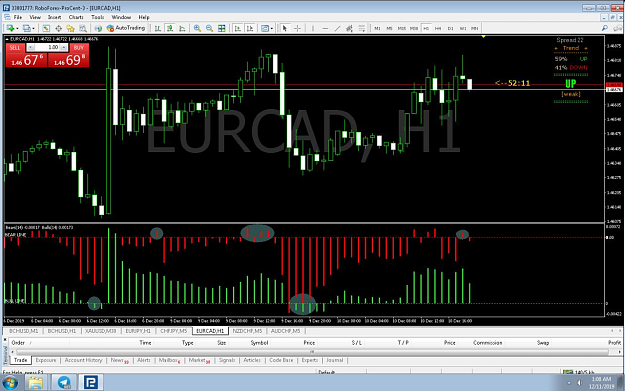Image resolution: width=625 pixels, height=391 pixels.
Task: Open dropdown arrow next to New Chart icon
Action: [x=17, y=29]
